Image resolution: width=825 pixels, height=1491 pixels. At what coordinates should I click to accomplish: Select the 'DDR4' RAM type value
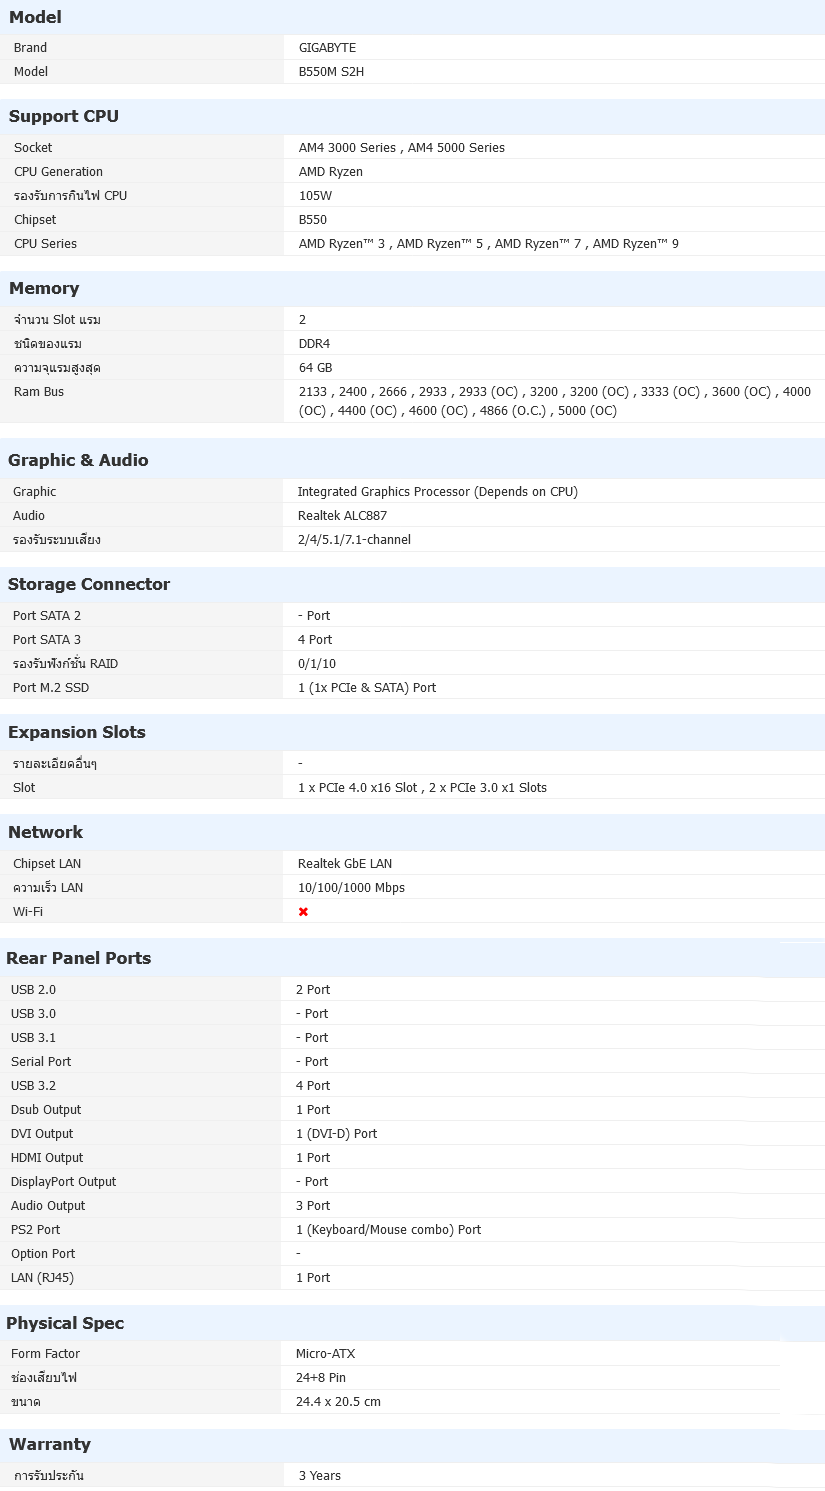click(x=314, y=344)
